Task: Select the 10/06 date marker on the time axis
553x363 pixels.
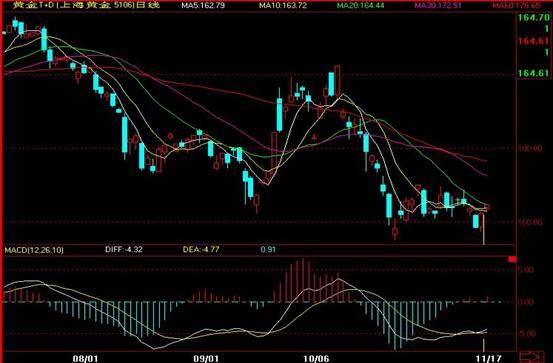Action: (x=316, y=358)
